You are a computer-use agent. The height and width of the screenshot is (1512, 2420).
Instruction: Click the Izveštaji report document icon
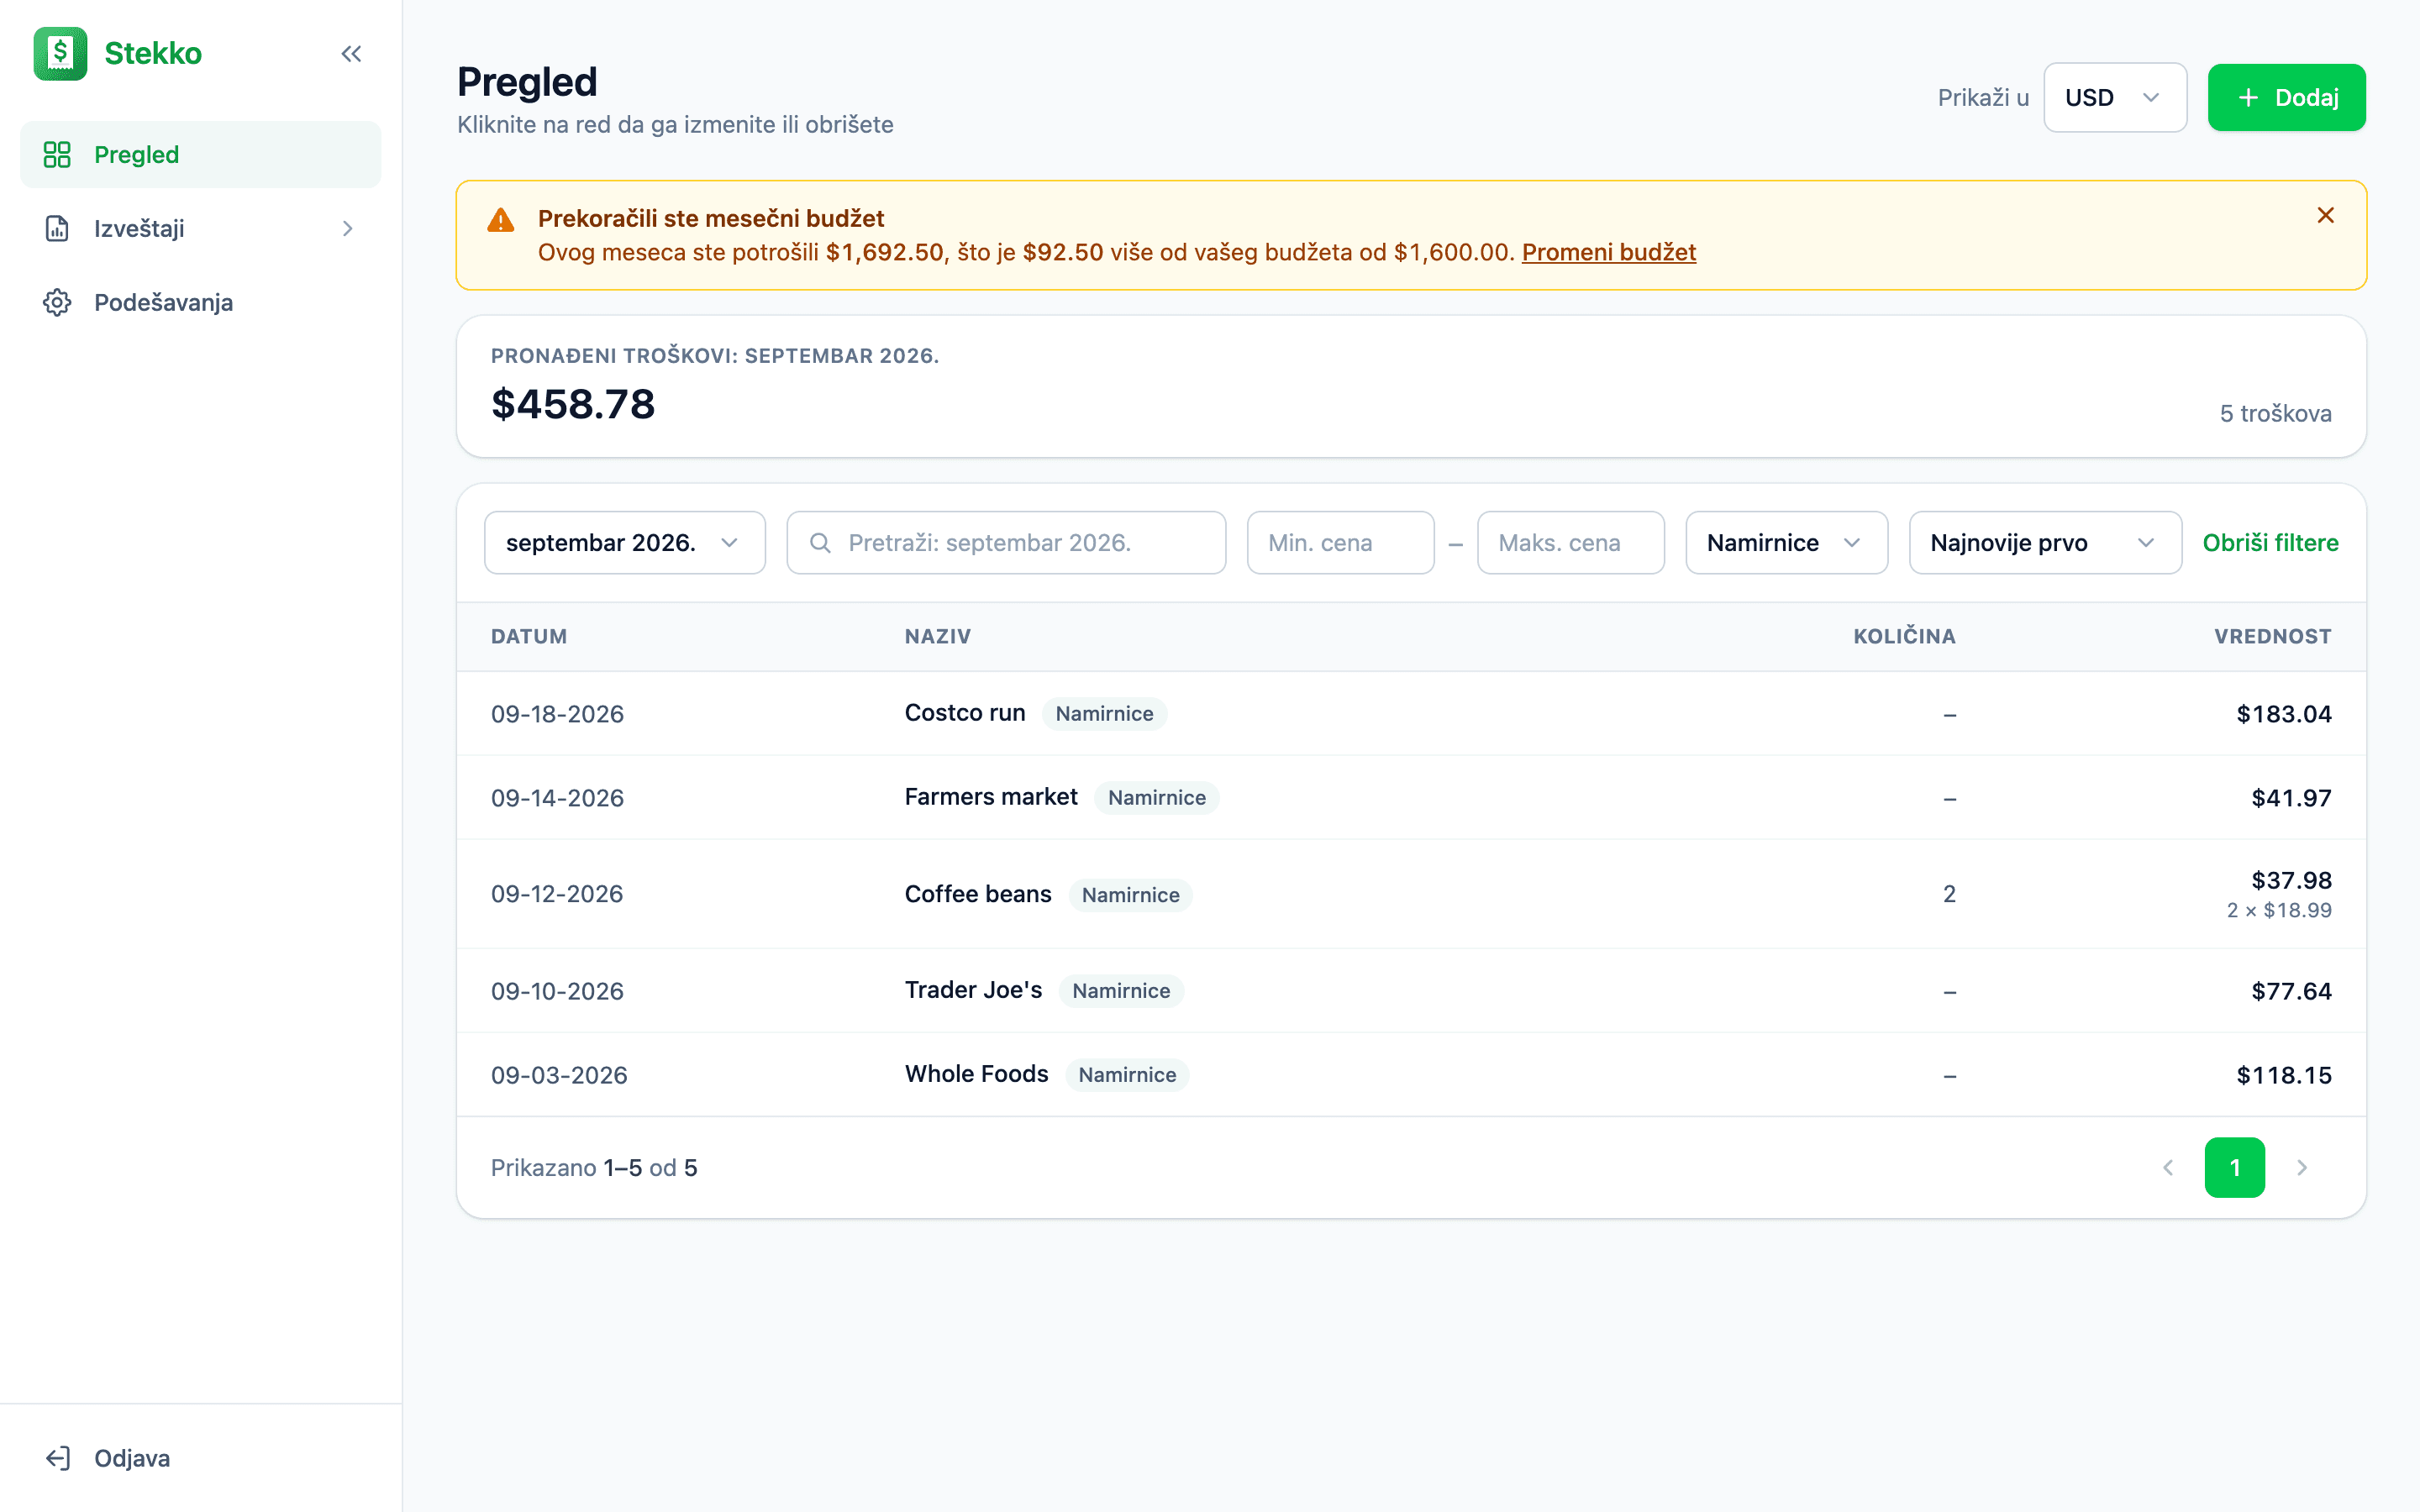(57, 229)
